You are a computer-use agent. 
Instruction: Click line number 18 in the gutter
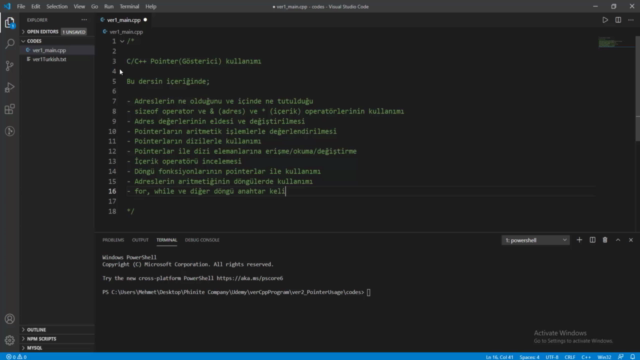click(x=112, y=211)
